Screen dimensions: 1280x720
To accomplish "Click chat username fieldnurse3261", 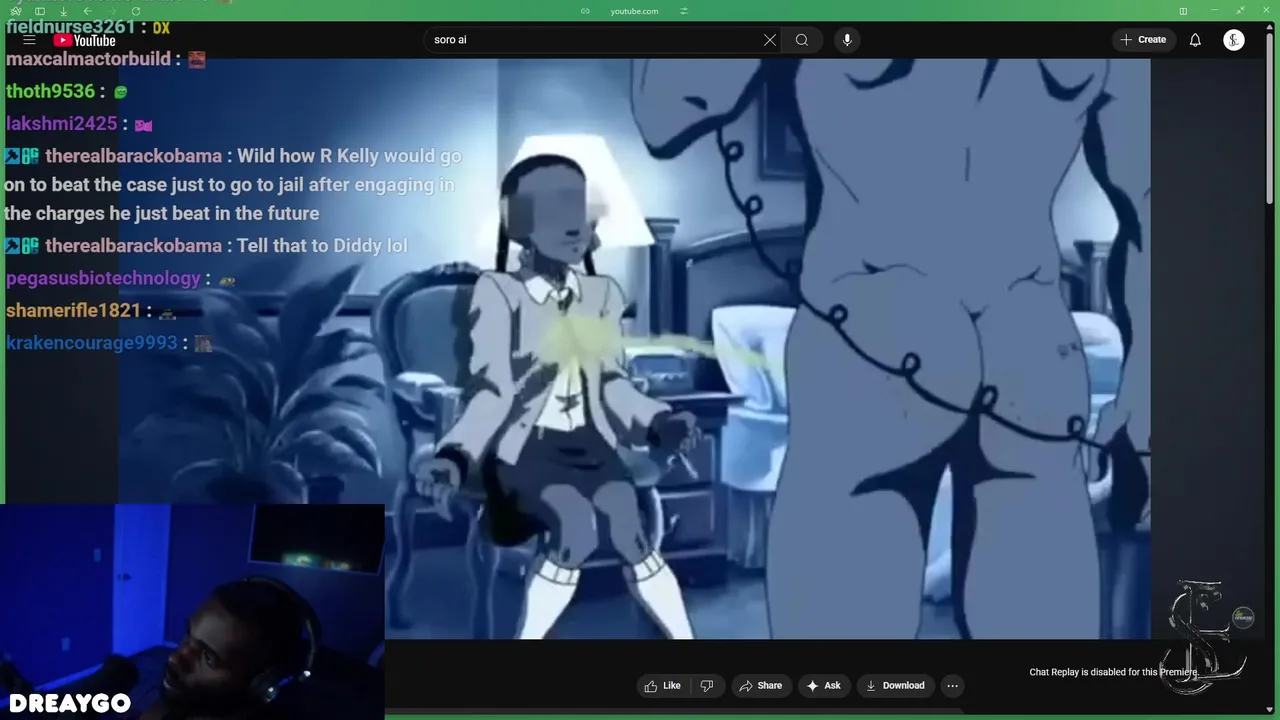I will pos(71,27).
